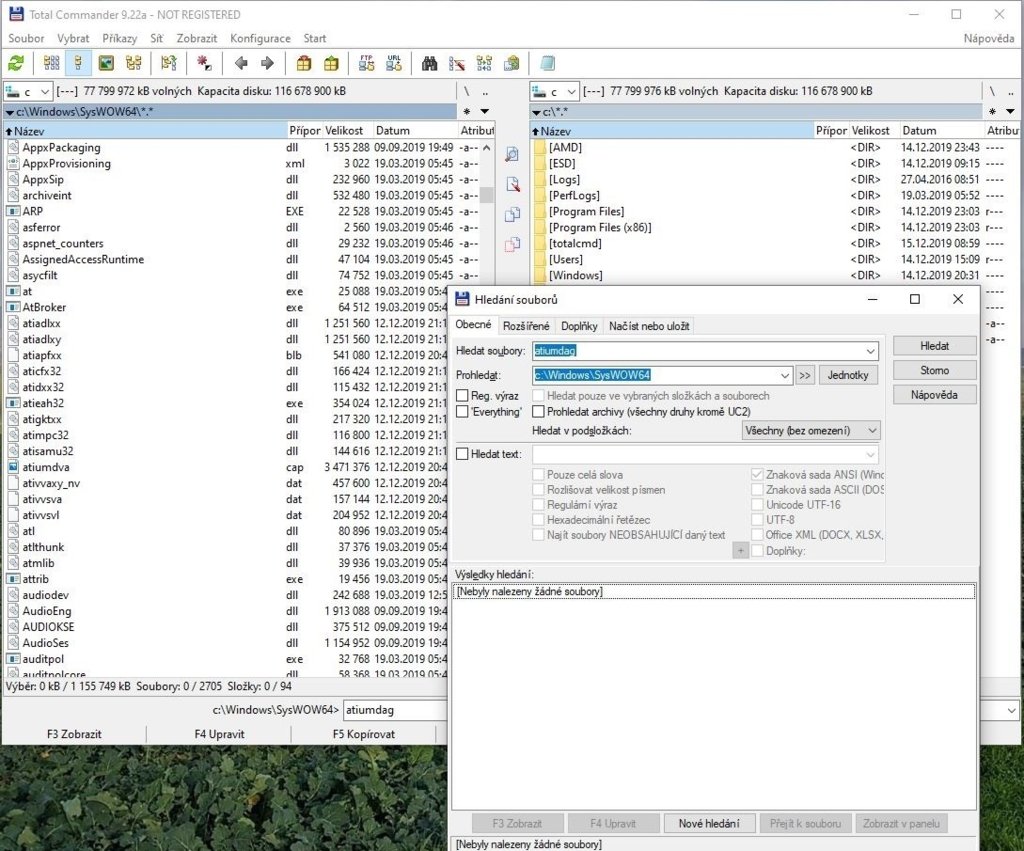Open the 'Konfigurace' menu
1024x851 pixels.
260,39
